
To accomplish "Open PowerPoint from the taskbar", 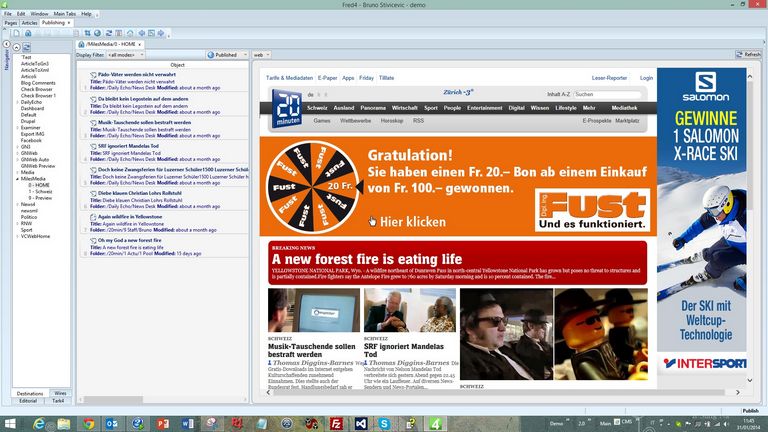I will (163, 424).
